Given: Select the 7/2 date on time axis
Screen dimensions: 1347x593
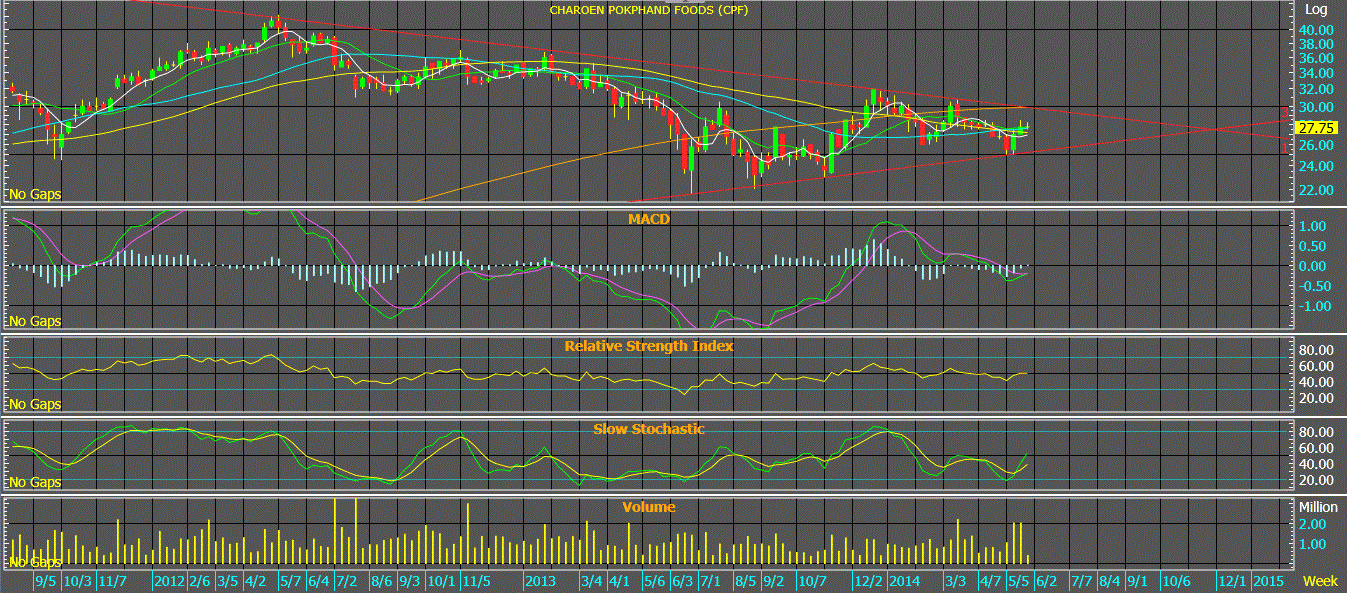Looking at the screenshot, I should click(347, 581).
